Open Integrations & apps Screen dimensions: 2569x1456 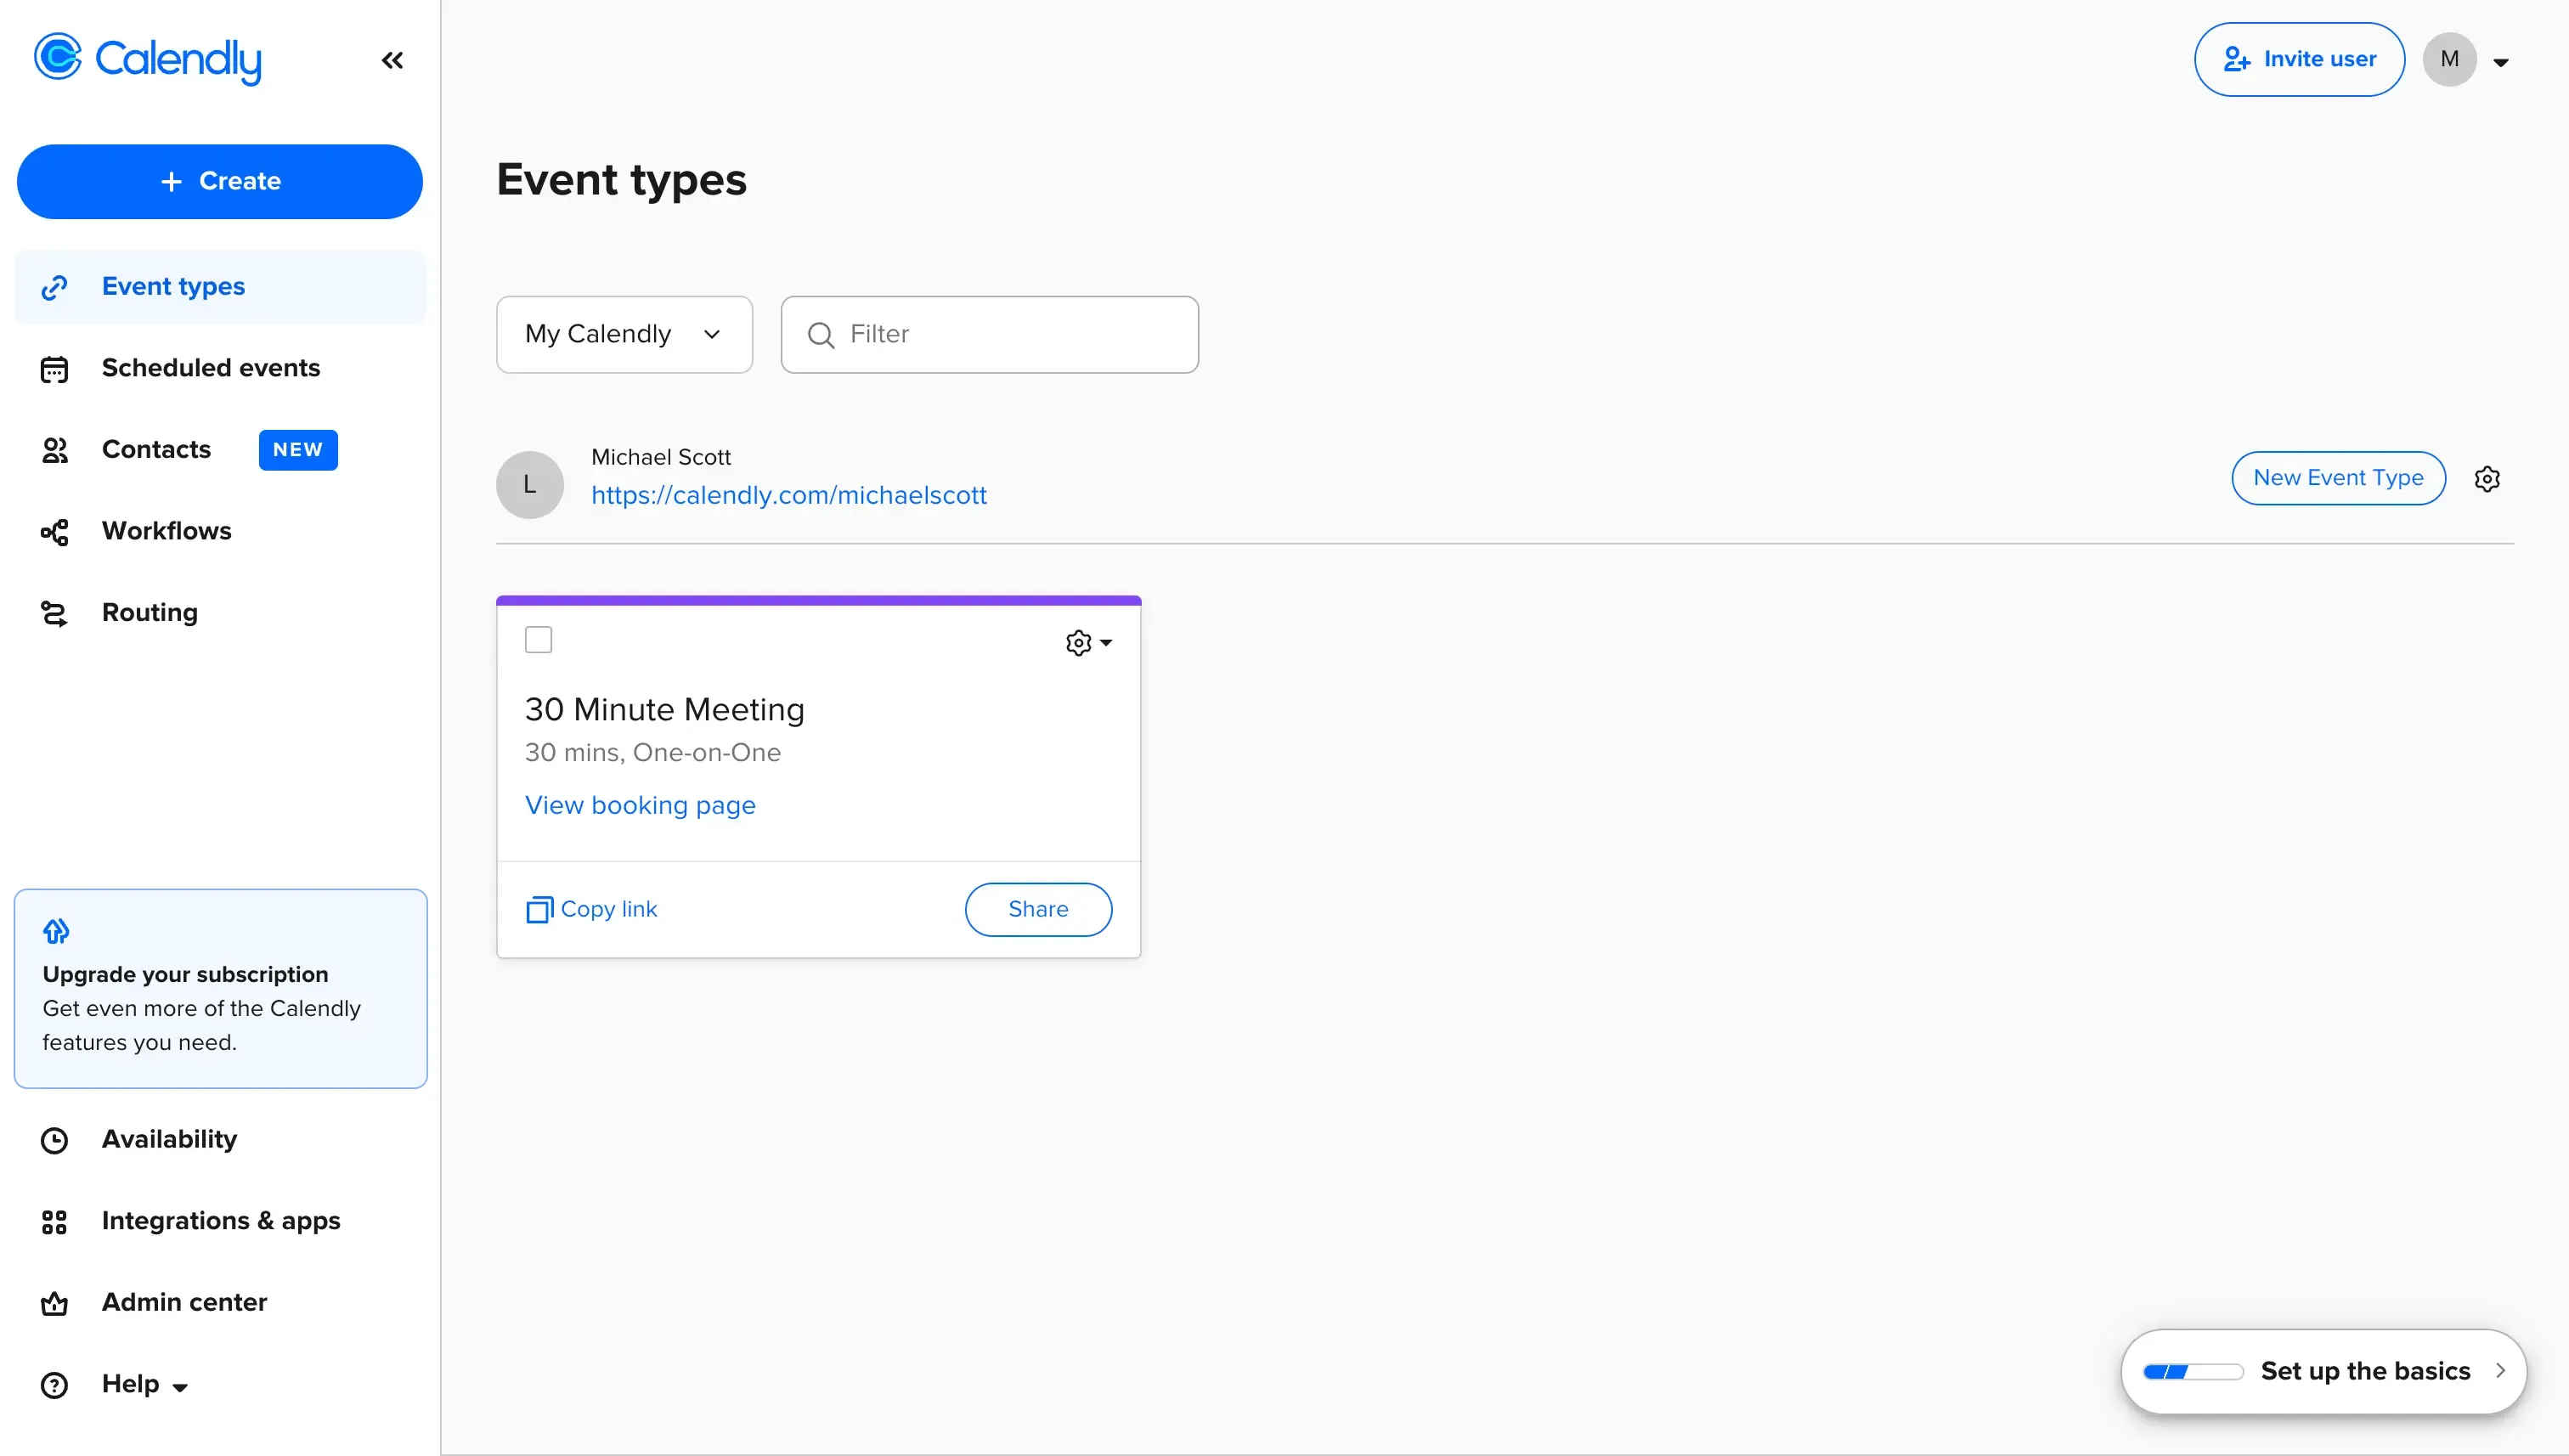[x=220, y=1221]
